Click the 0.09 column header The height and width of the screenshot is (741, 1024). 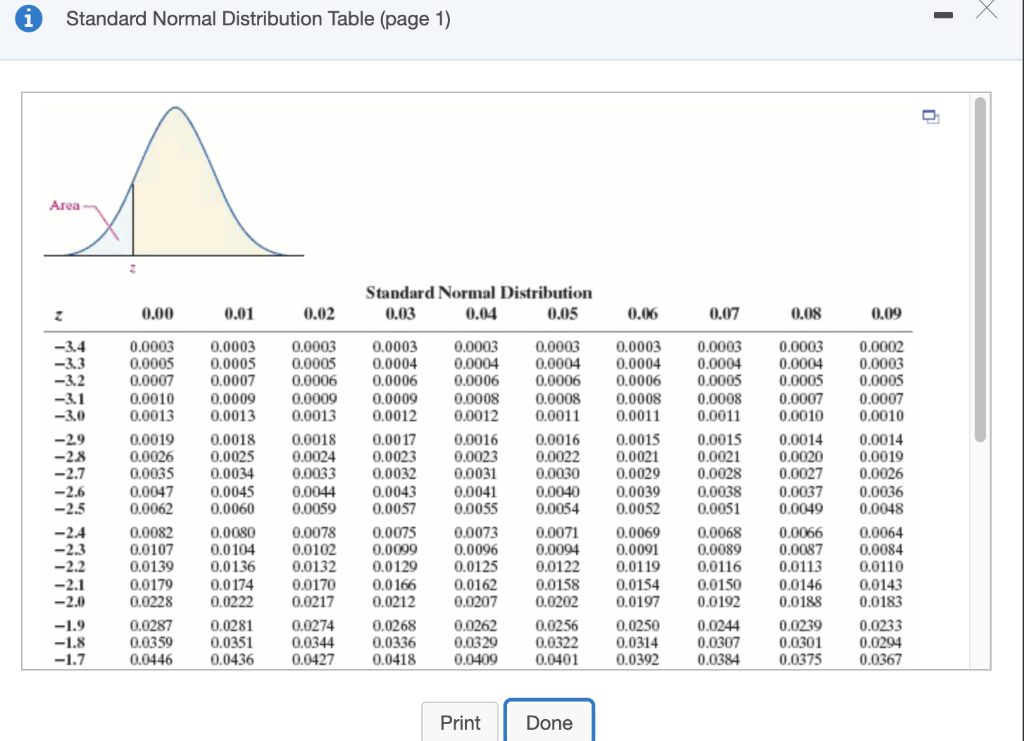point(886,314)
